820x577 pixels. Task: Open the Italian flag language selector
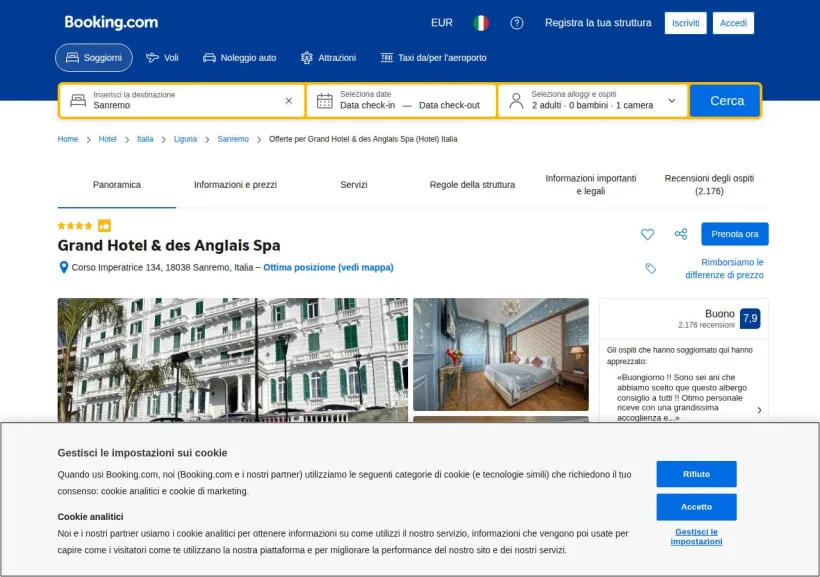point(481,23)
